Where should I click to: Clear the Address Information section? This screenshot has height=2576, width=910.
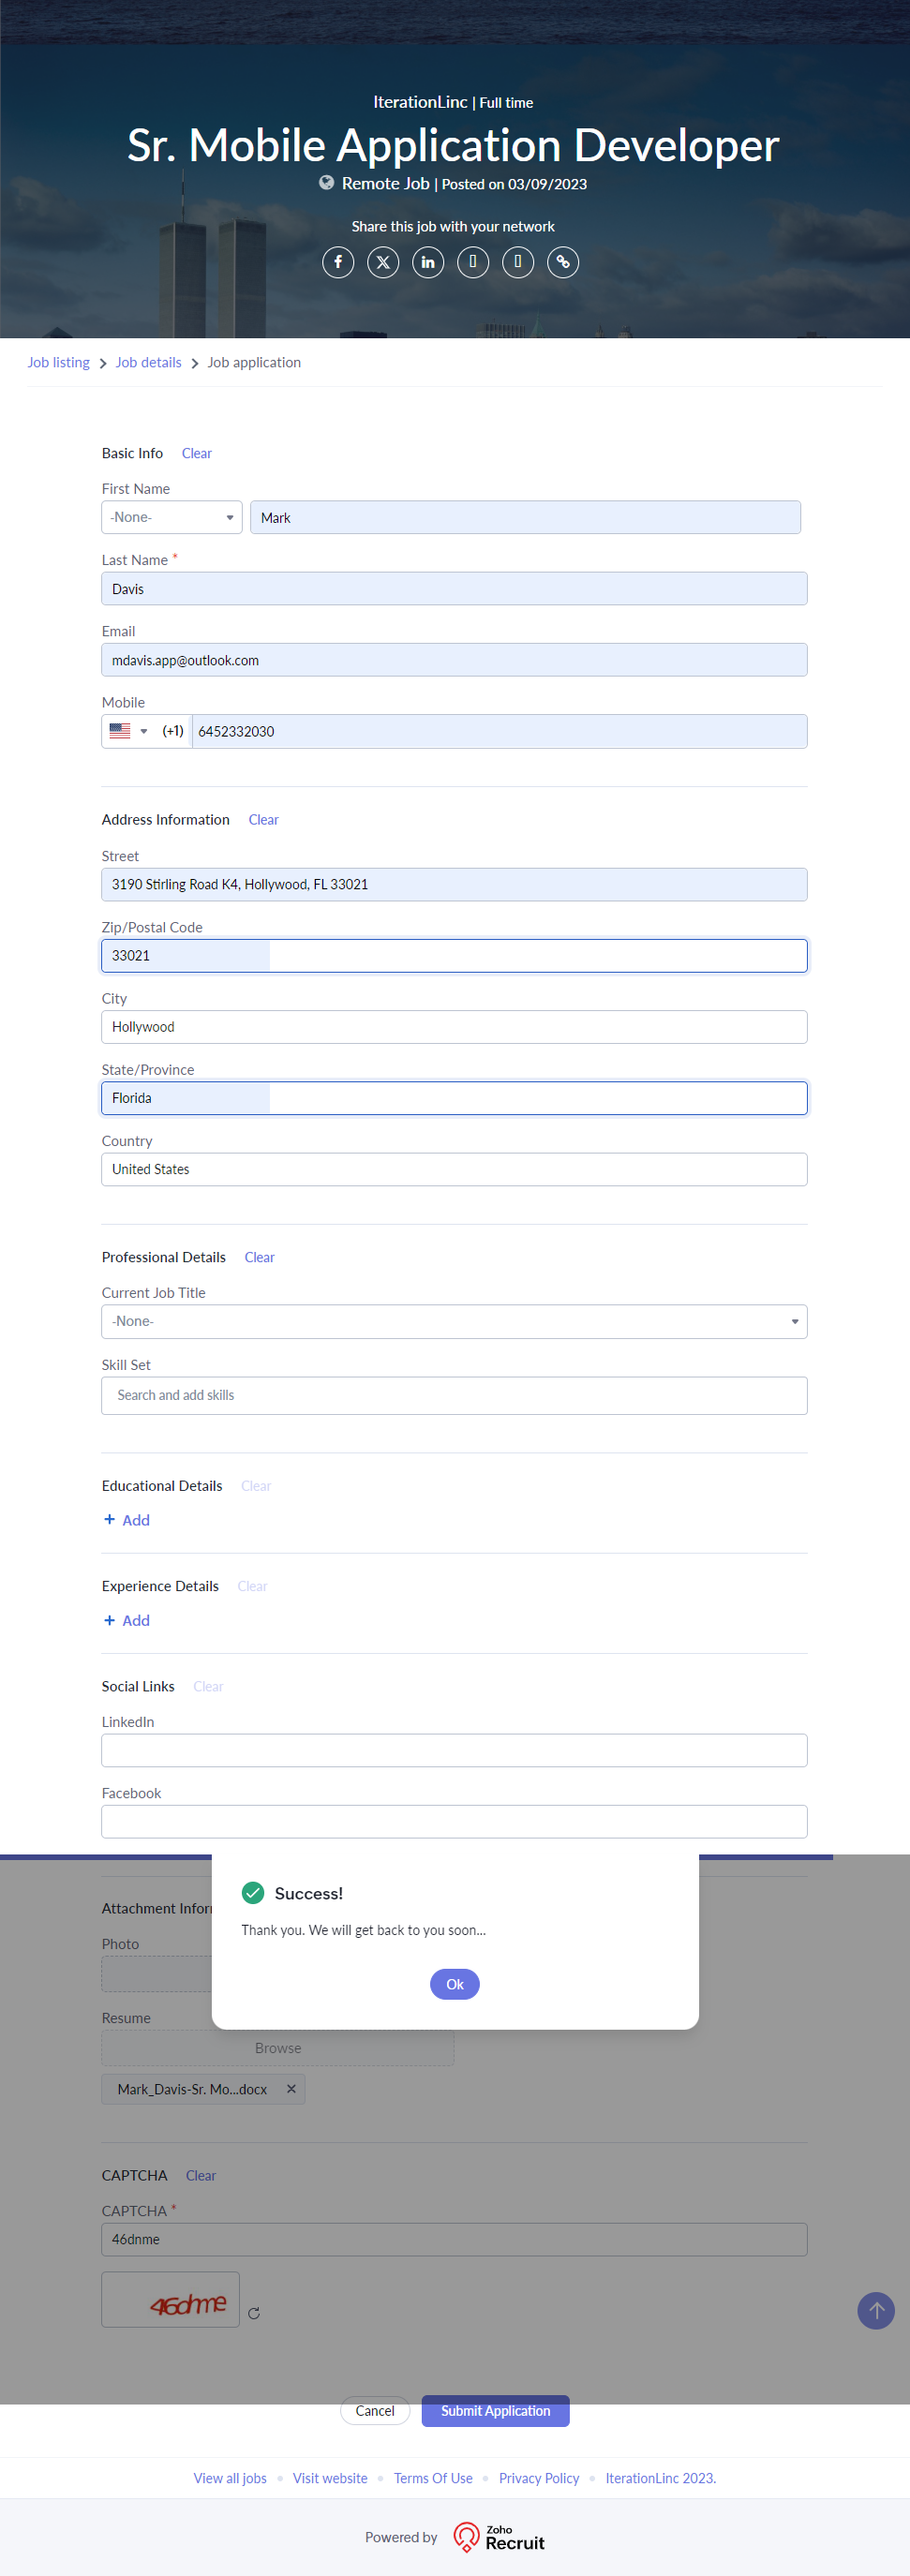tap(263, 819)
